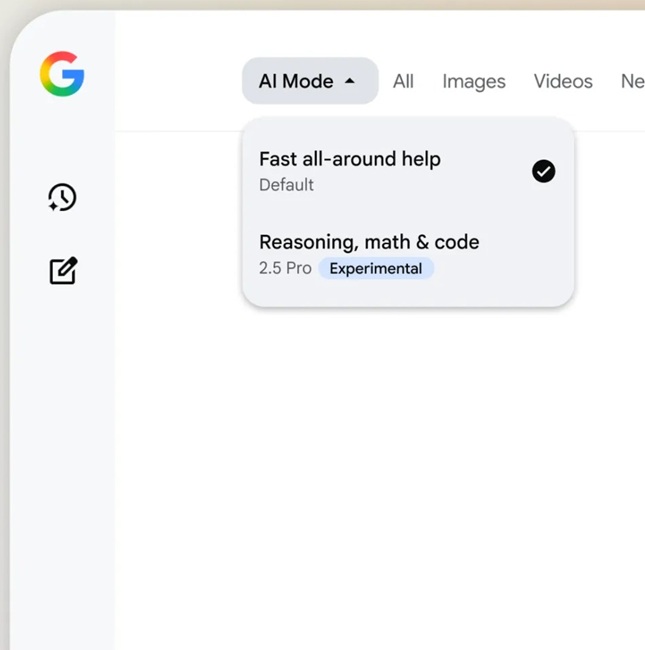Switch to the All tab
The image size is (645, 650).
[x=403, y=81]
